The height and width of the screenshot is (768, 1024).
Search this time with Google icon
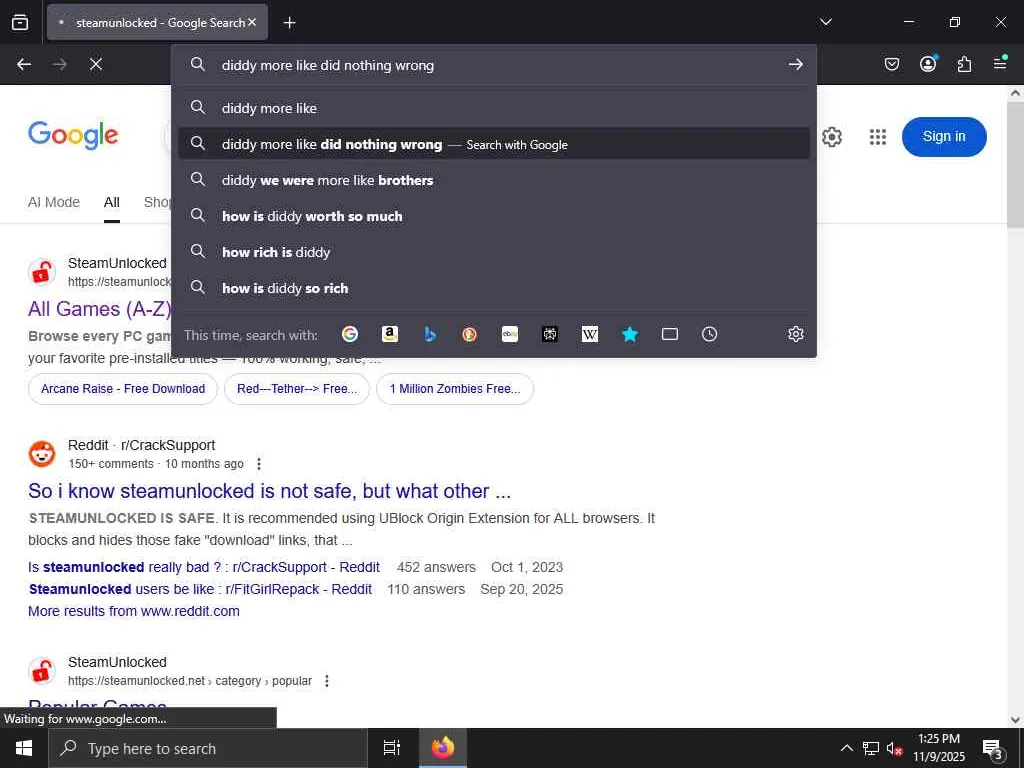coord(350,334)
